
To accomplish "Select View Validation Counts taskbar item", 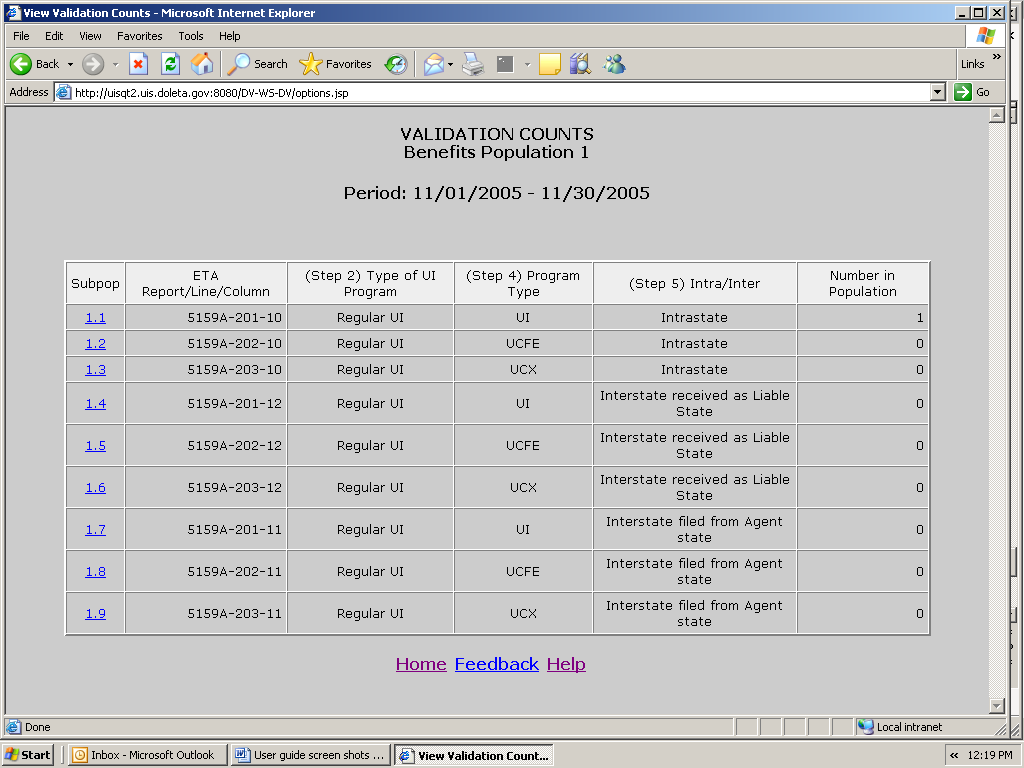I will point(474,755).
